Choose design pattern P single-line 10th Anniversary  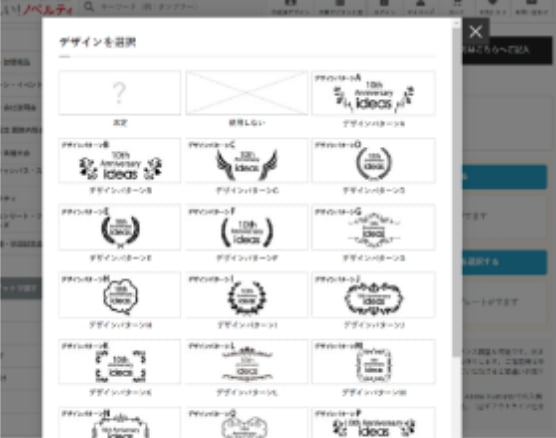pos(373,423)
